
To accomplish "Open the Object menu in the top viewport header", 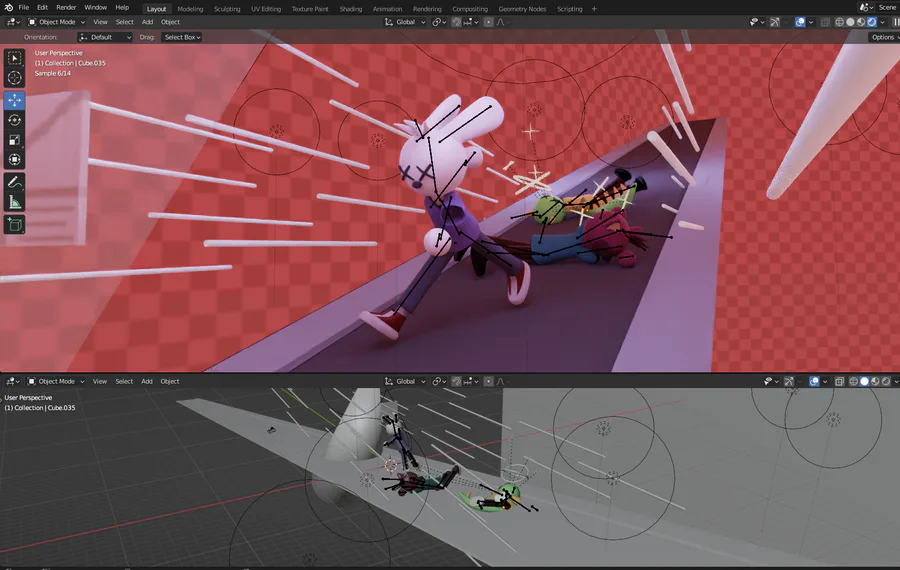I will click(170, 22).
